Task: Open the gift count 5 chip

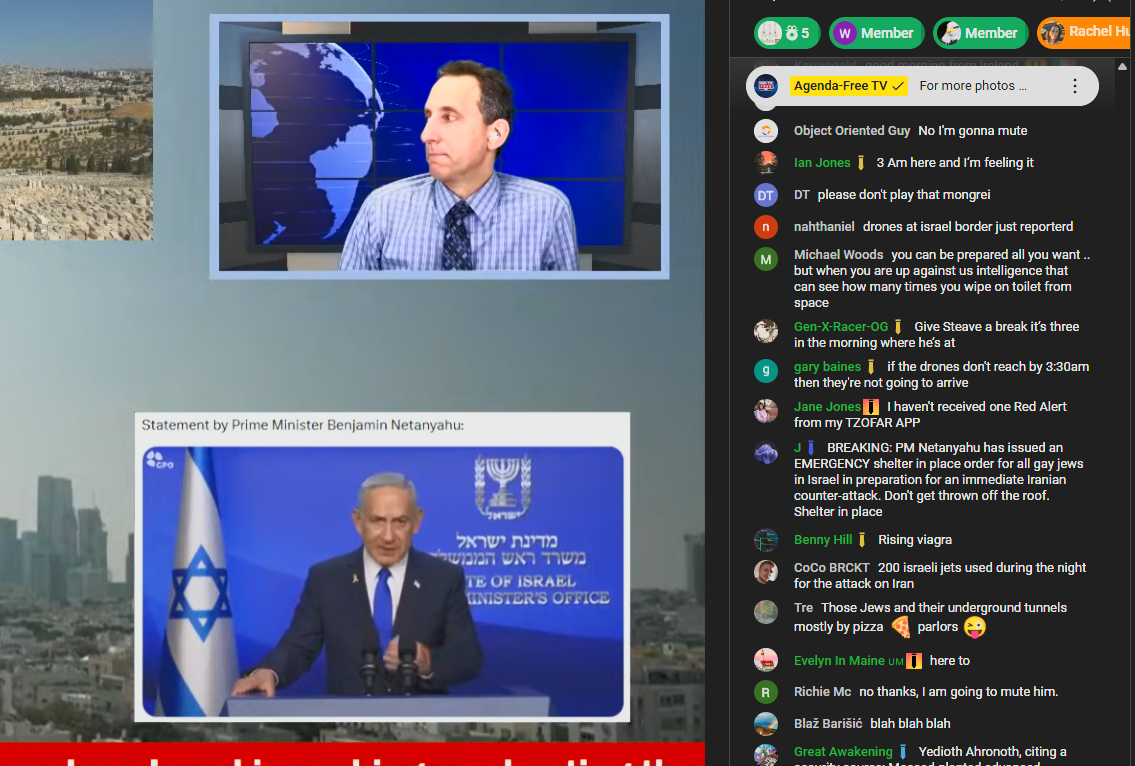Action: pyautogui.click(x=787, y=33)
